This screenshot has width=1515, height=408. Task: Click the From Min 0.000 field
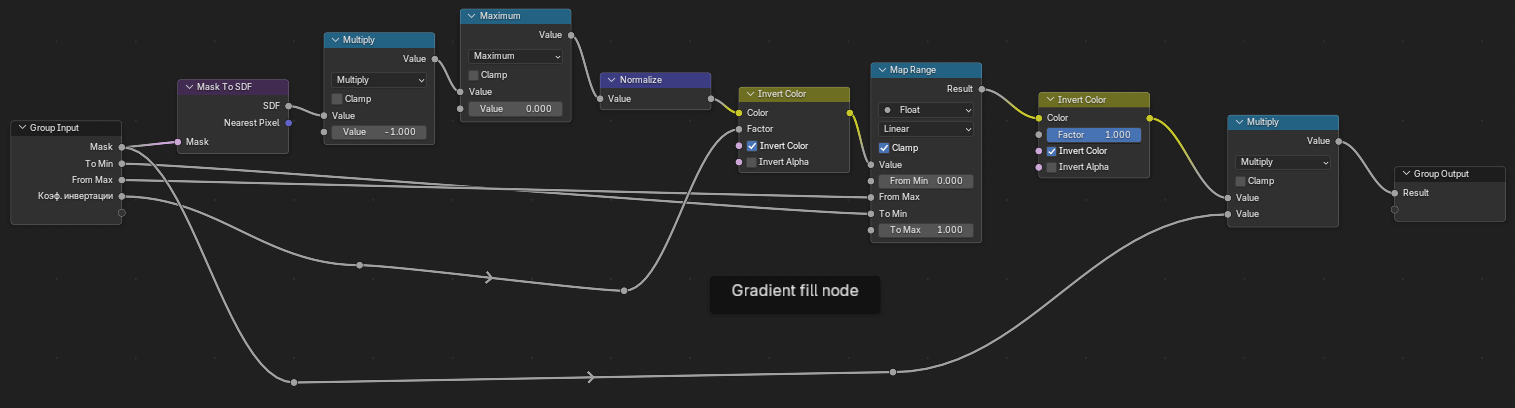point(925,181)
